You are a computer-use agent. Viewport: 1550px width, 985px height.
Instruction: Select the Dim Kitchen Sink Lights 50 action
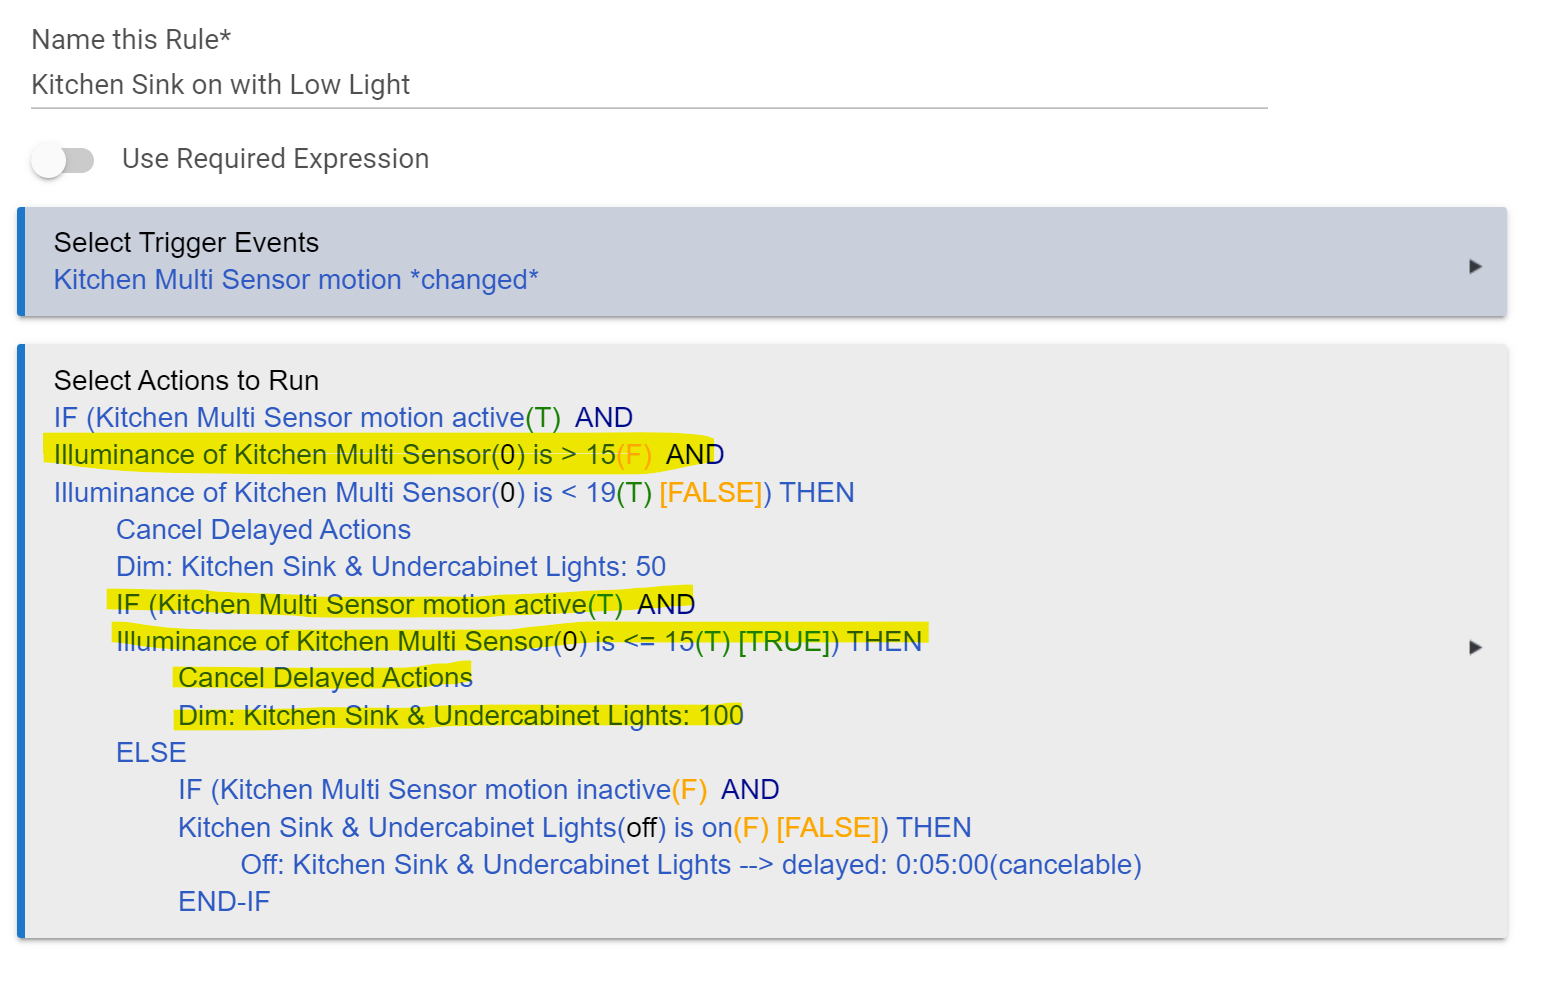[389, 566]
